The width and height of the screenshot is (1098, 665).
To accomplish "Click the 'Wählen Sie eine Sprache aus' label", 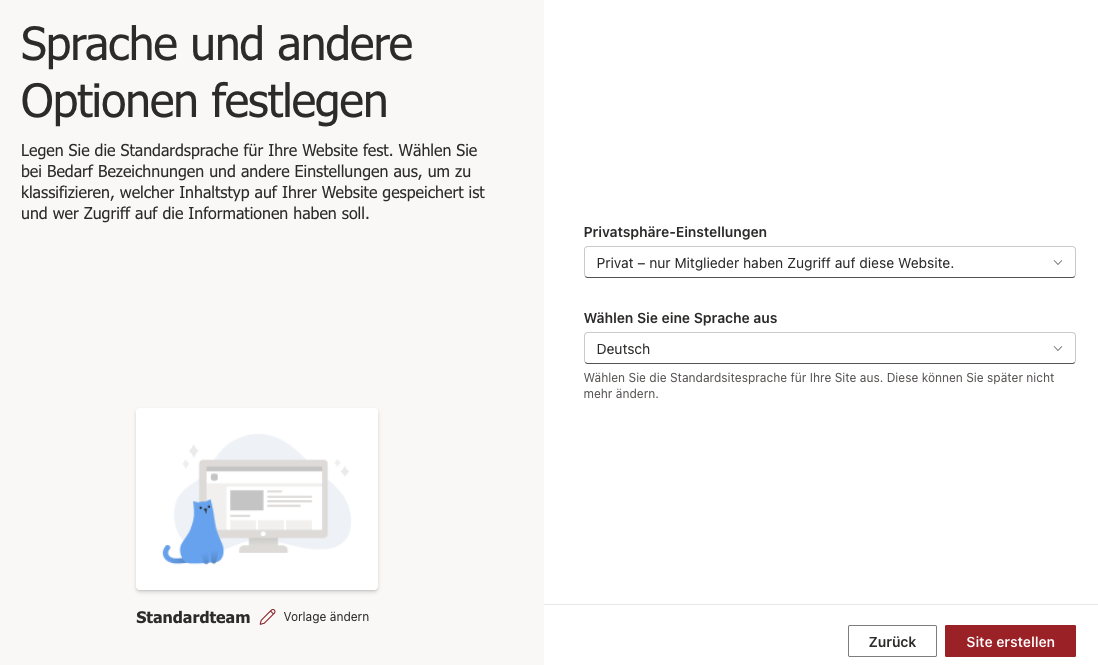I will (680, 318).
